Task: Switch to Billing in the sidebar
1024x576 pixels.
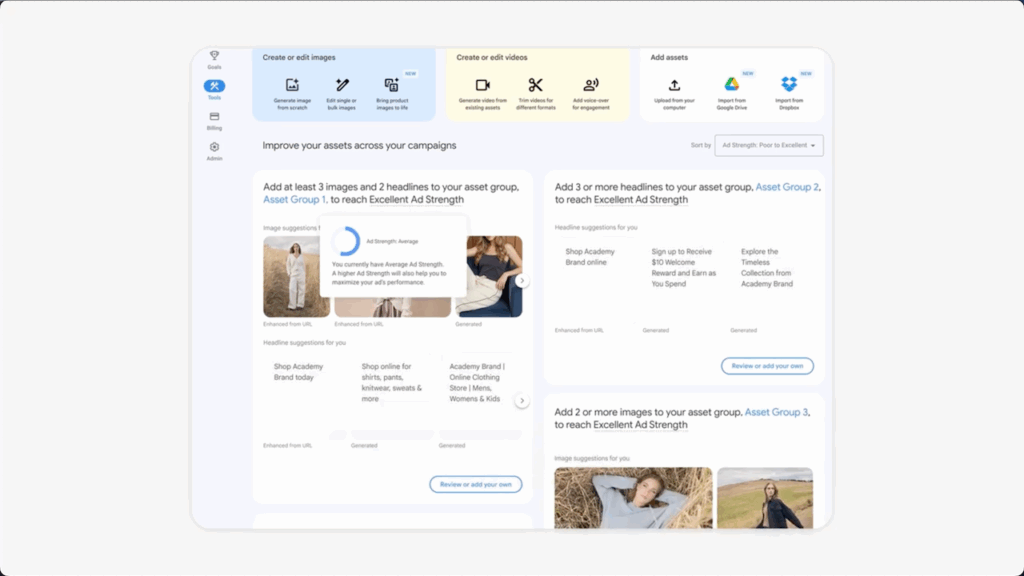Action: [x=214, y=120]
